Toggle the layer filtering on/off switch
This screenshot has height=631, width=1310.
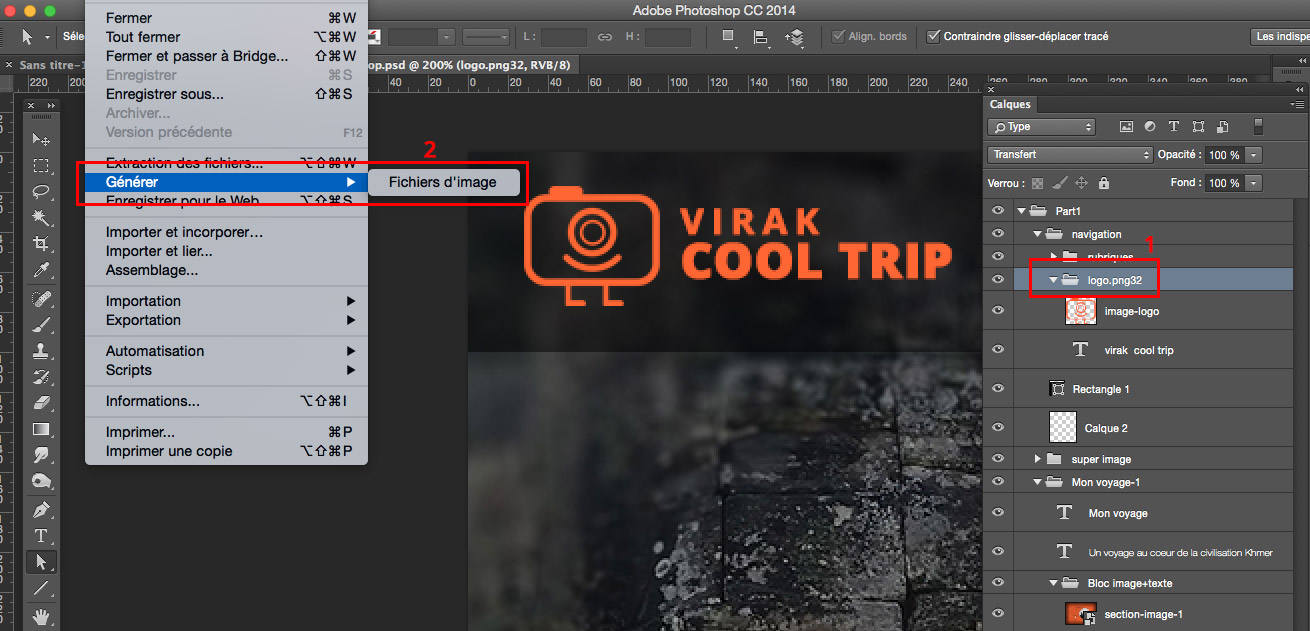click(1259, 127)
